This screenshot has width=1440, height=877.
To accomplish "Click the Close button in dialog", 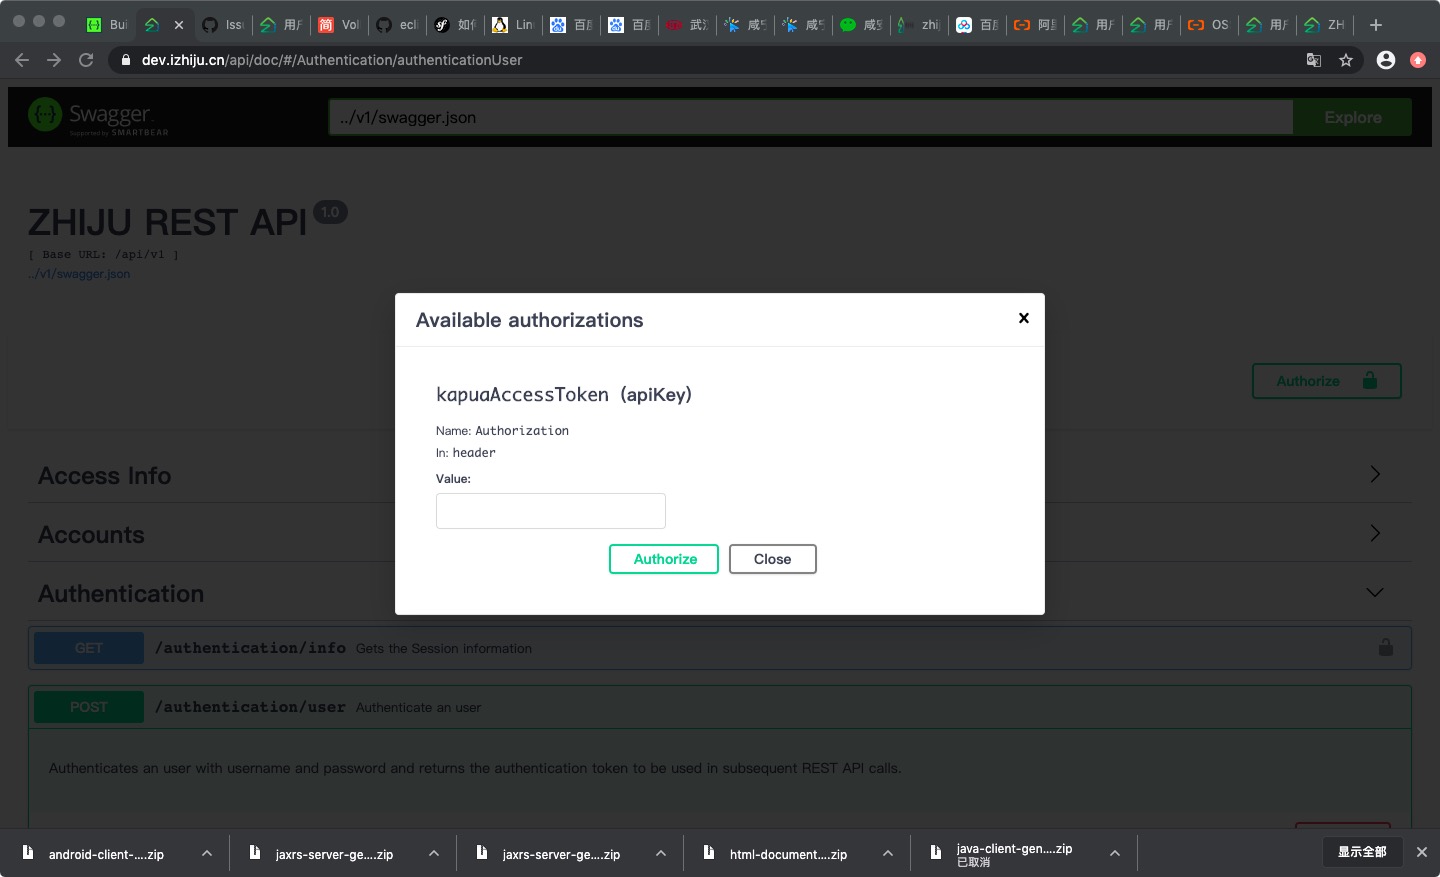I will pyautogui.click(x=773, y=559).
